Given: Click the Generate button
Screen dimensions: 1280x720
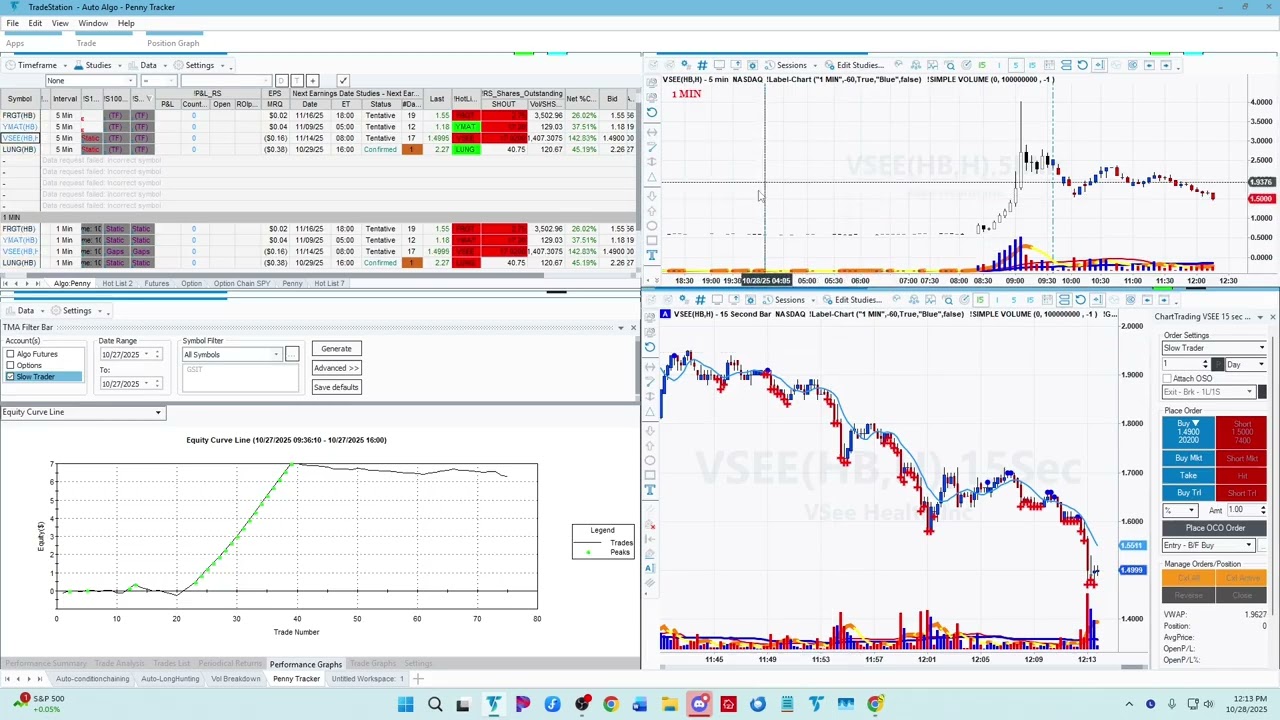Looking at the screenshot, I should 336,349.
